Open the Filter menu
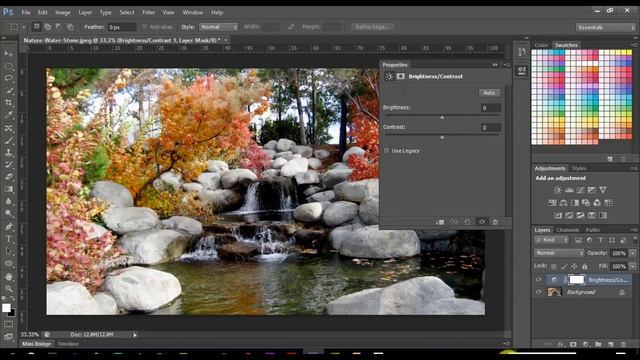This screenshot has width=640, height=360. (149, 12)
